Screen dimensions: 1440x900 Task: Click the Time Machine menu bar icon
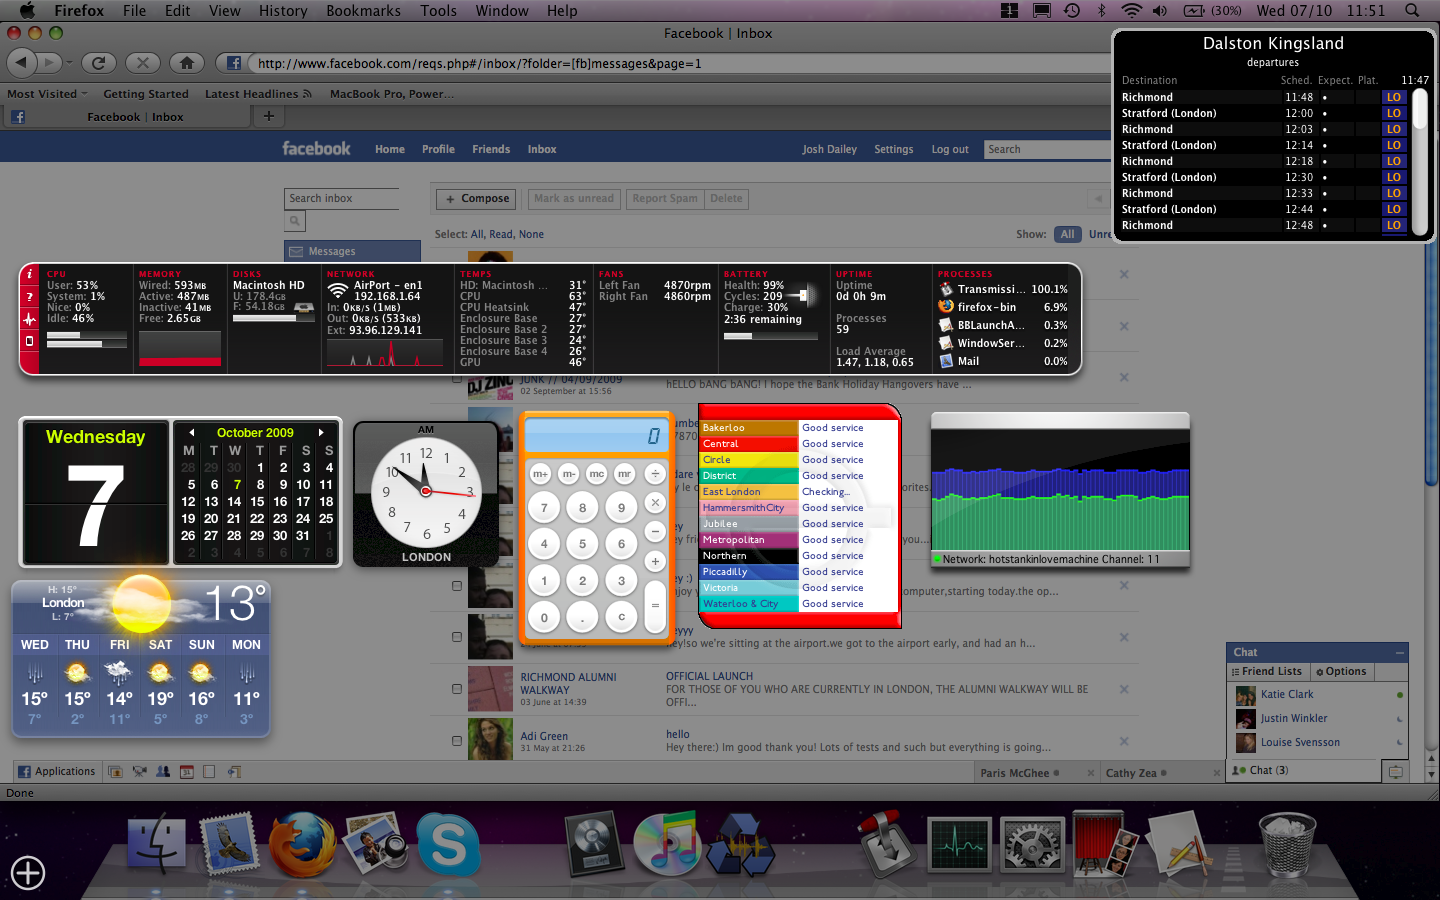(1071, 11)
